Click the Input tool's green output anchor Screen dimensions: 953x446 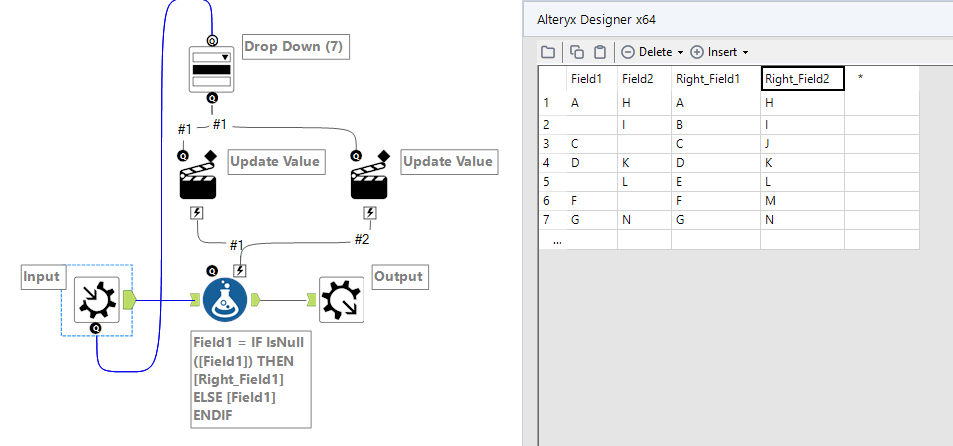[x=129, y=298]
